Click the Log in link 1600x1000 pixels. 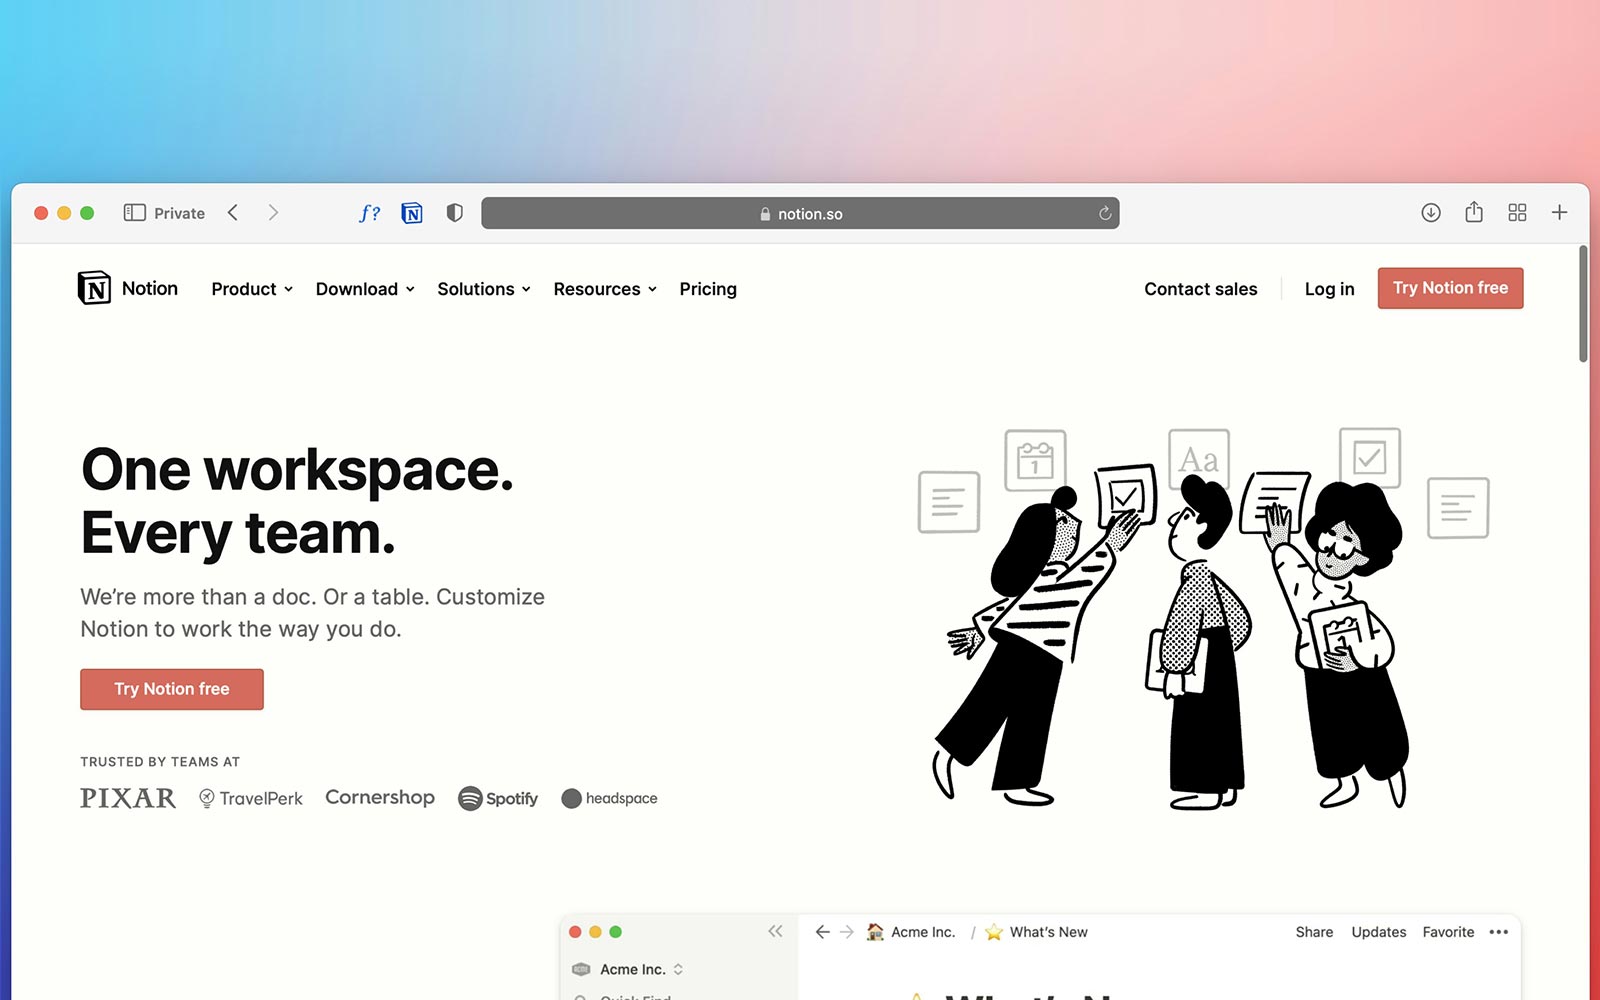[1329, 289]
